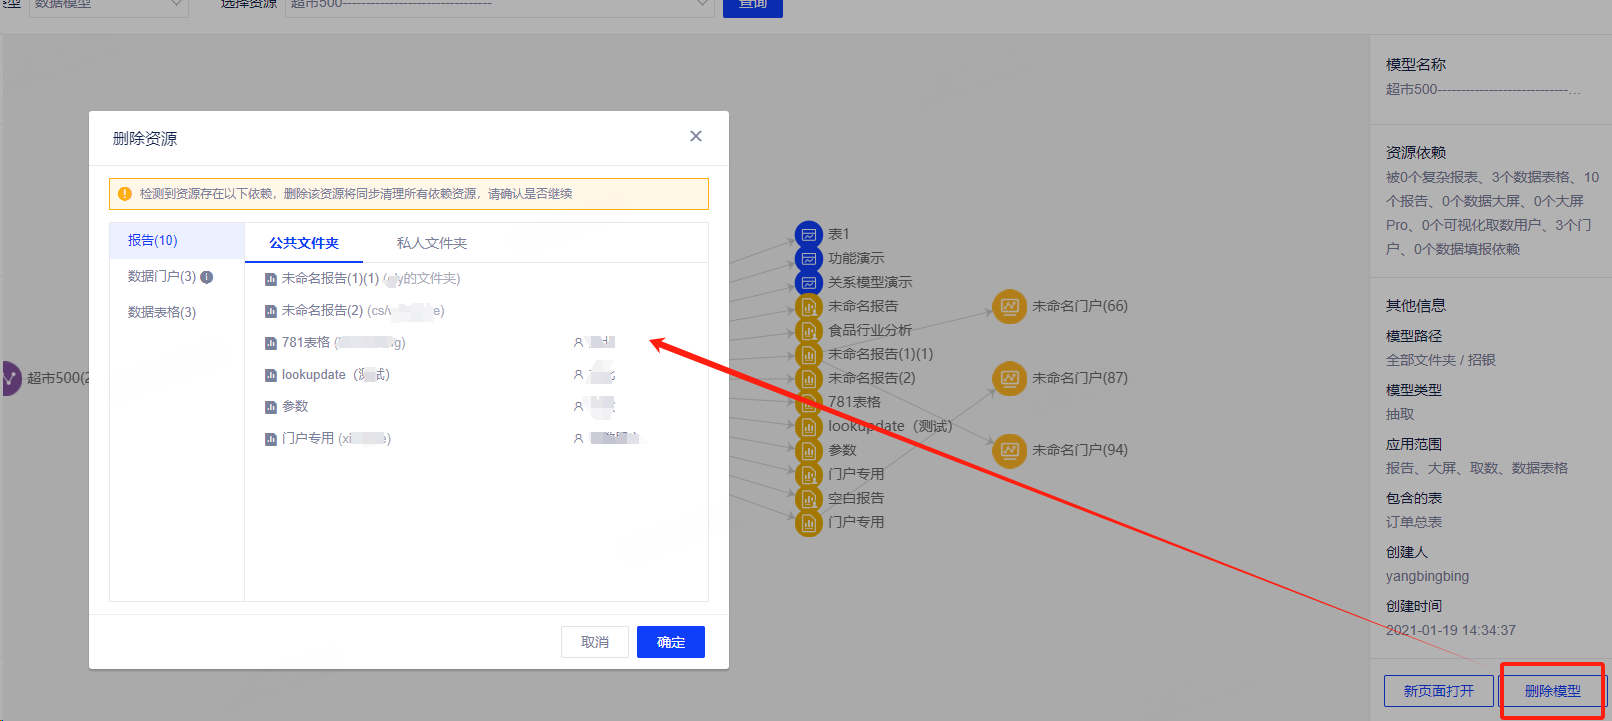Switch to the 私人文件夹 tab
Image resolution: width=1612 pixels, height=721 pixels.
tap(432, 243)
